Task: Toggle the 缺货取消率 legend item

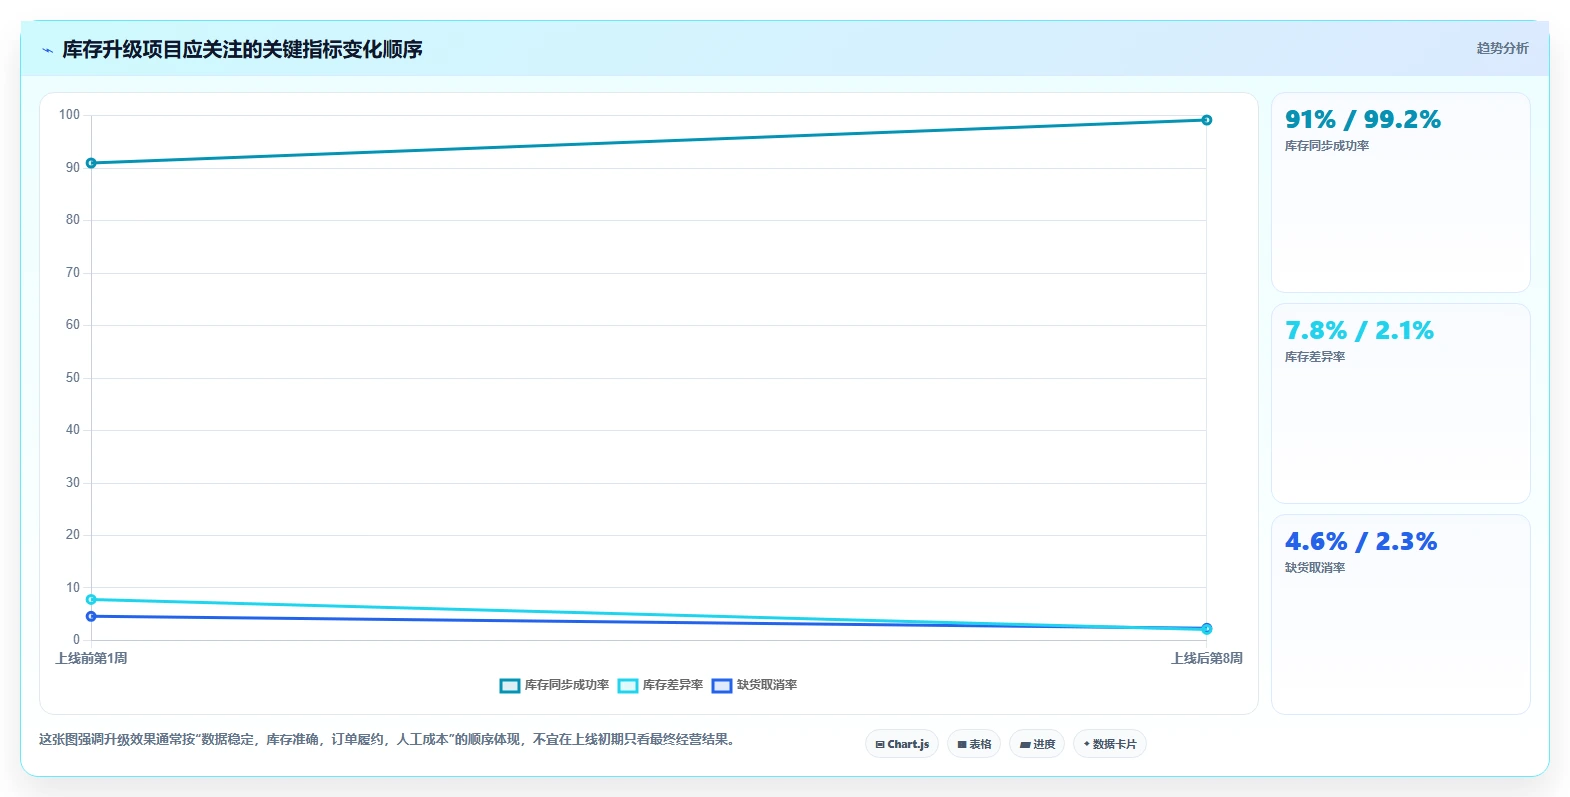Action: tap(754, 685)
